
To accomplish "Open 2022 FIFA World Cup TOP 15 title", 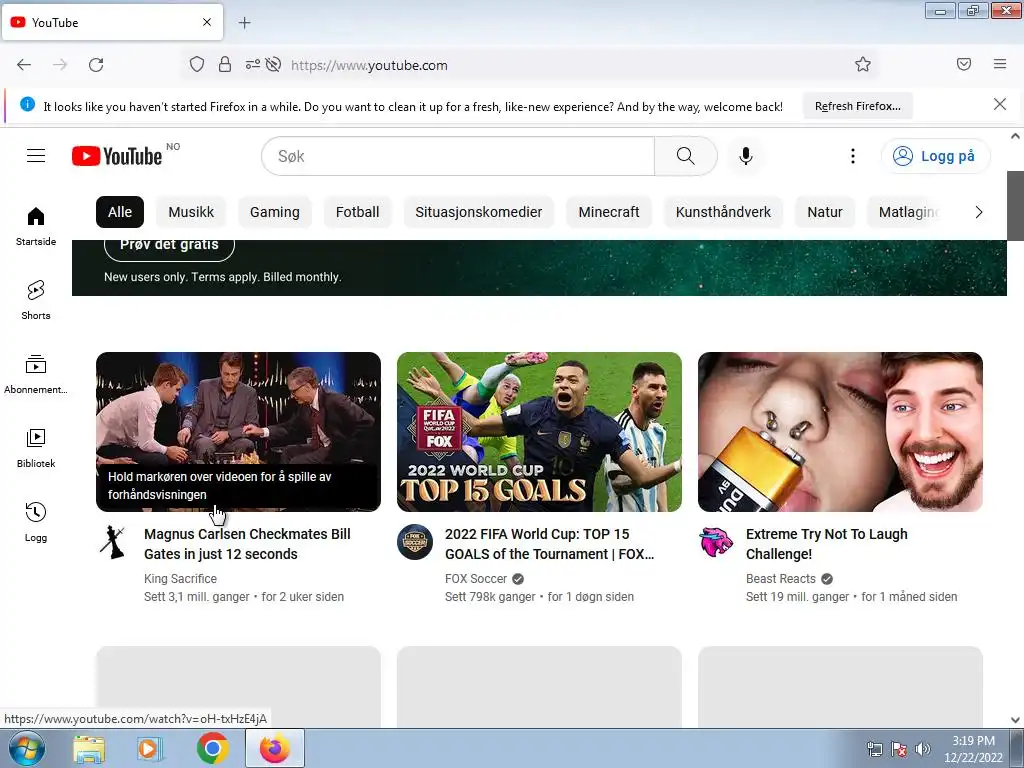I will click(x=549, y=544).
